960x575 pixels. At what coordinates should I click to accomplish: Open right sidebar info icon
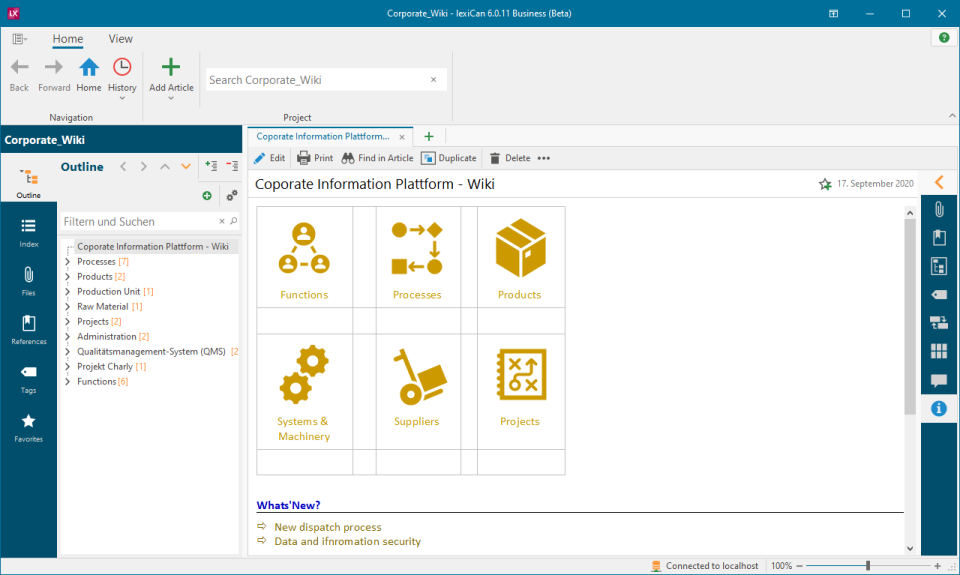(939, 408)
